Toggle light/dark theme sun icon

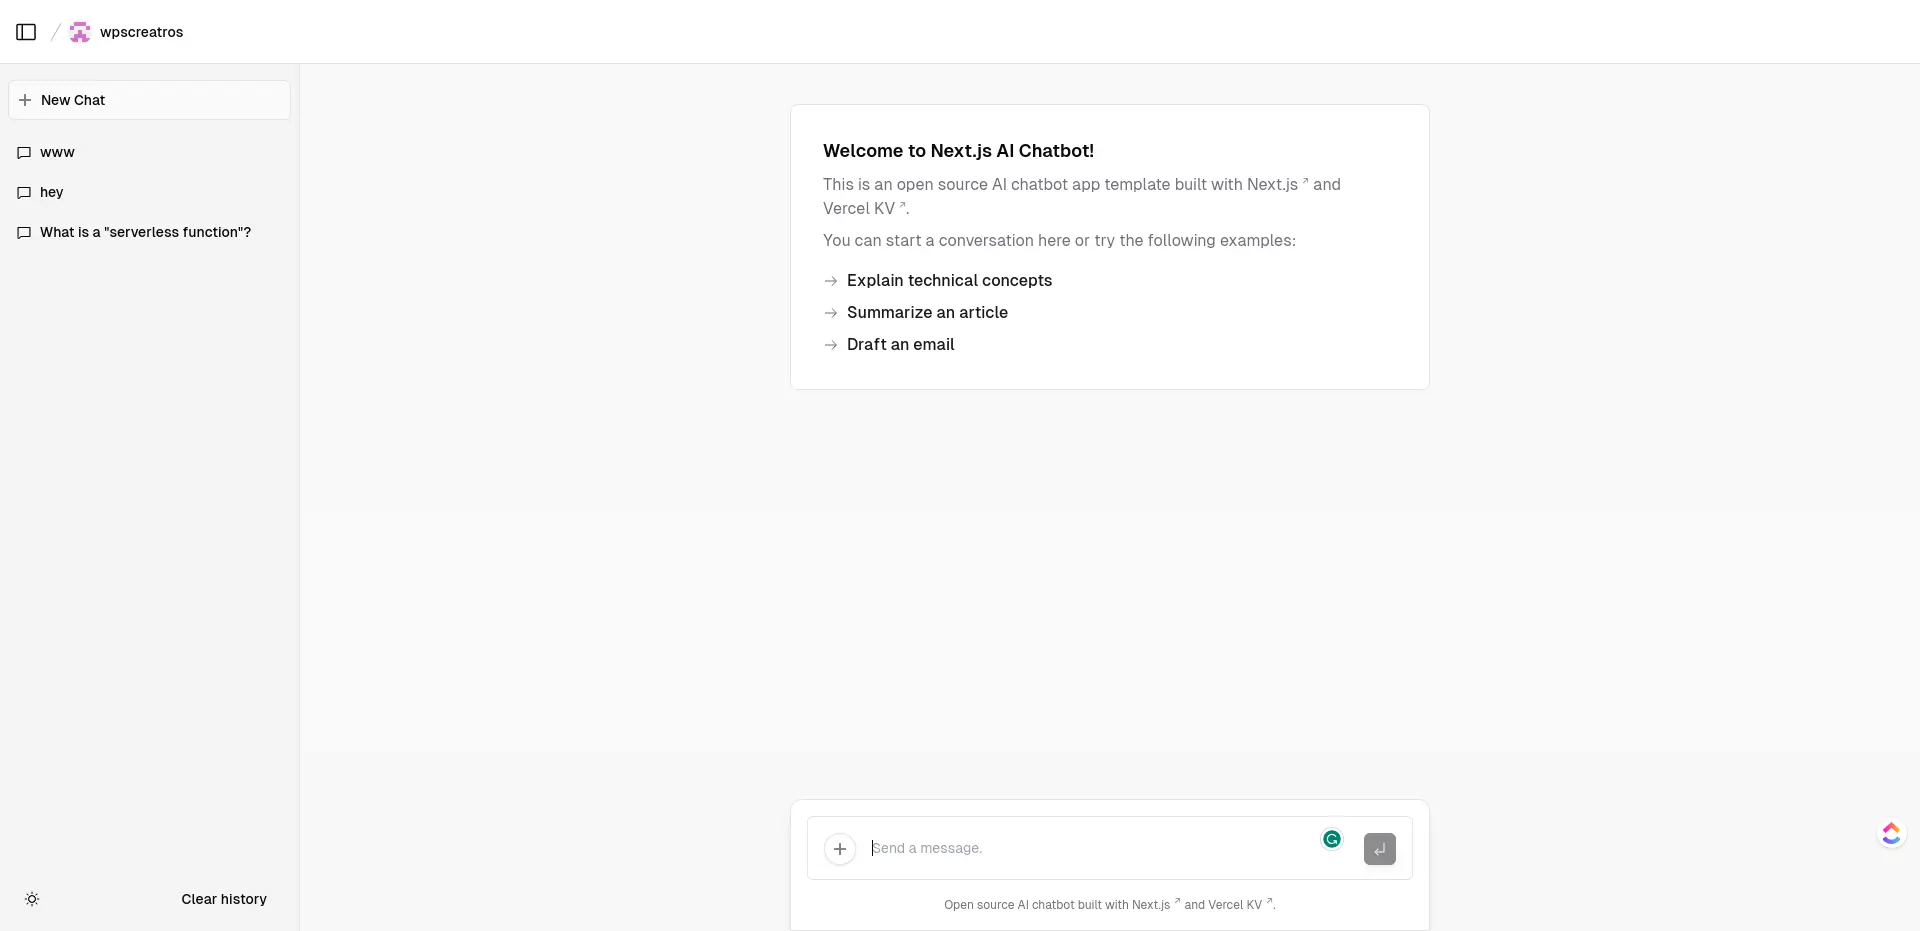point(32,899)
